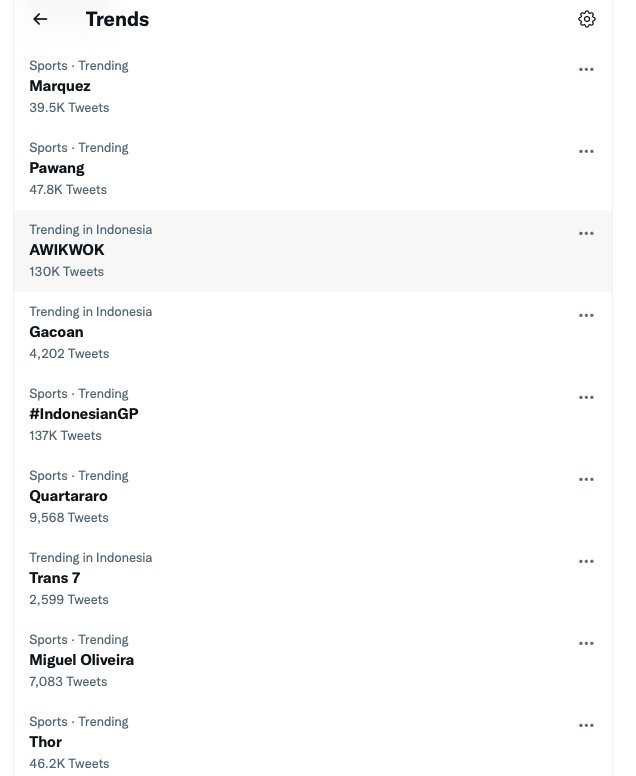View the Gacoan trend tweets
The width and height of the screenshot is (636, 776).
click(x=313, y=333)
